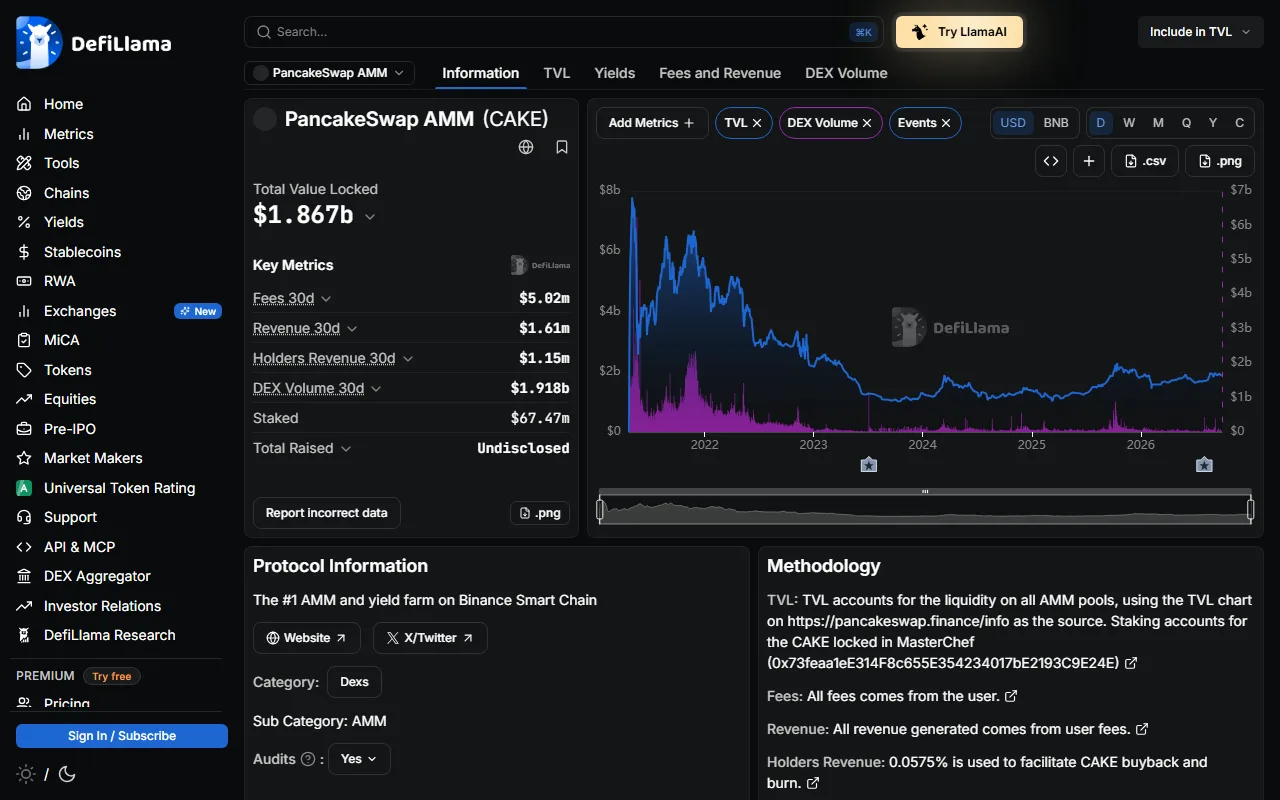
Task: Open the Fees methodology source link icon
Action: tap(1011, 696)
